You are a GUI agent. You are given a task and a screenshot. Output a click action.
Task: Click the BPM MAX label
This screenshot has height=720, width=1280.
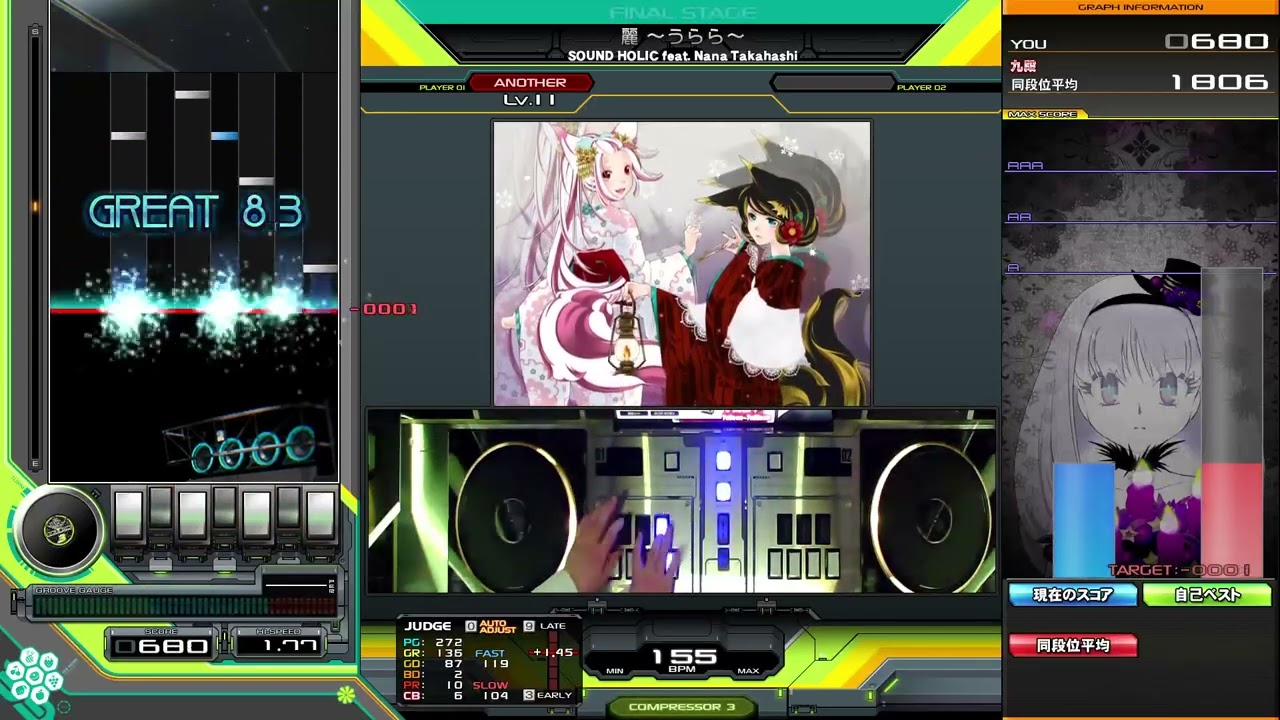748,670
